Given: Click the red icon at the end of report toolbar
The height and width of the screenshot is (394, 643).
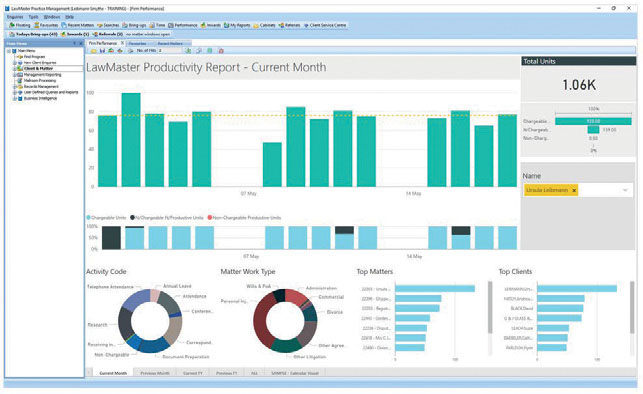Looking at the screenshot, I should coord(221,51).
